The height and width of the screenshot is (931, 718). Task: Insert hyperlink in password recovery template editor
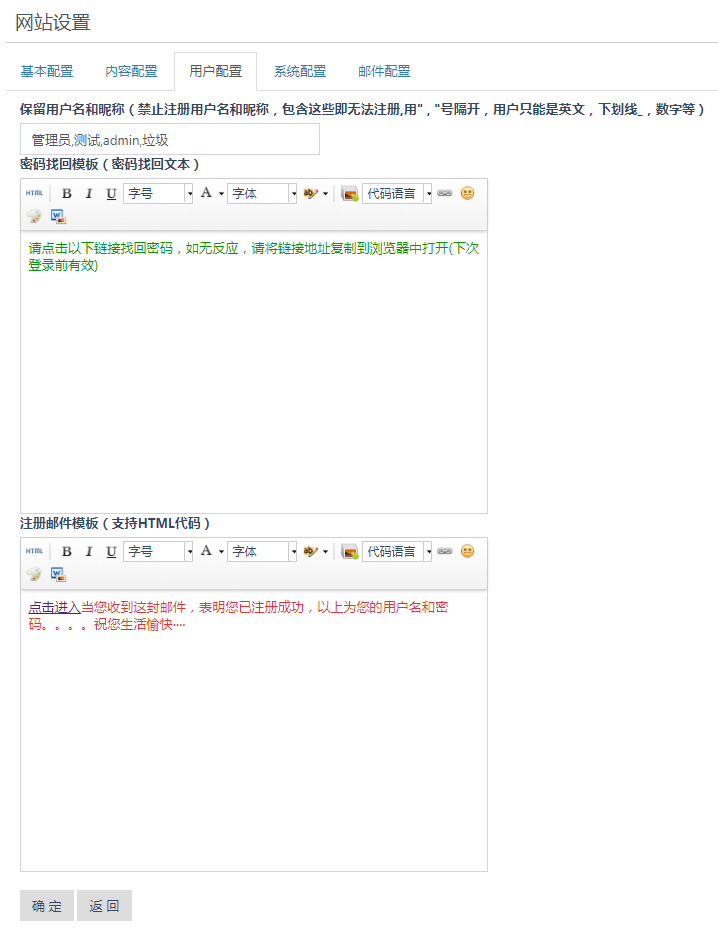coord(445,193)
